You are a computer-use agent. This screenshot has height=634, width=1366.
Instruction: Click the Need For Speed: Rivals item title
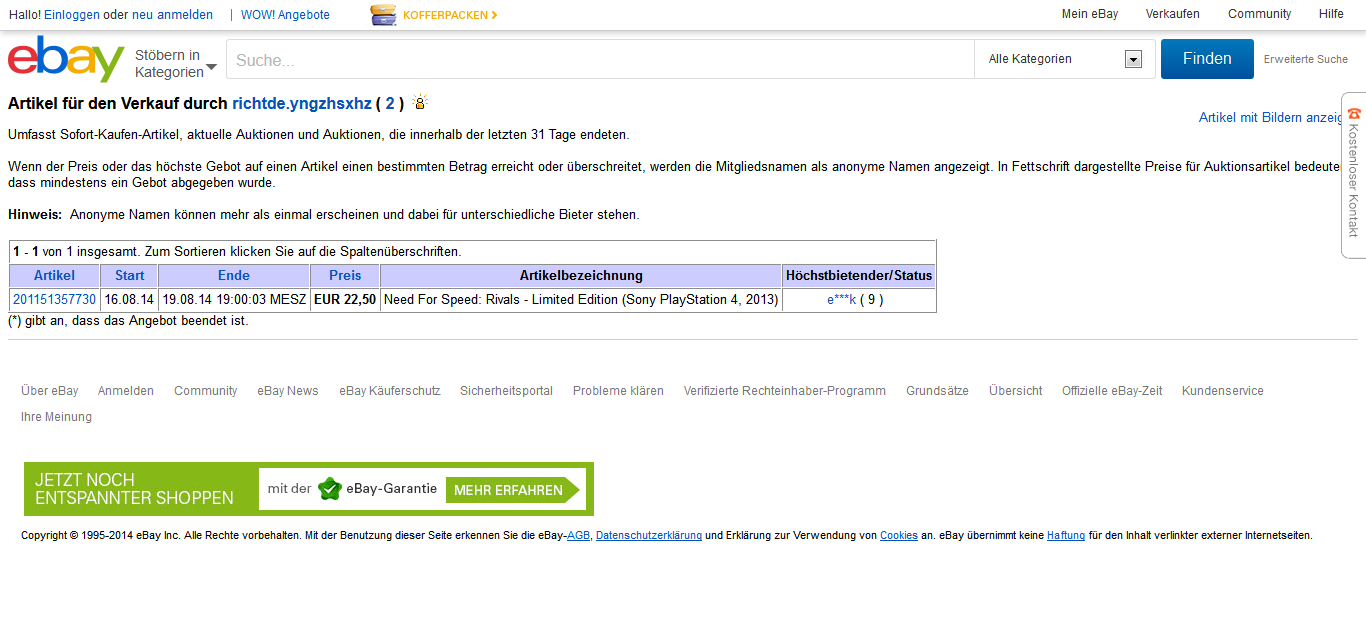(581, 299)
